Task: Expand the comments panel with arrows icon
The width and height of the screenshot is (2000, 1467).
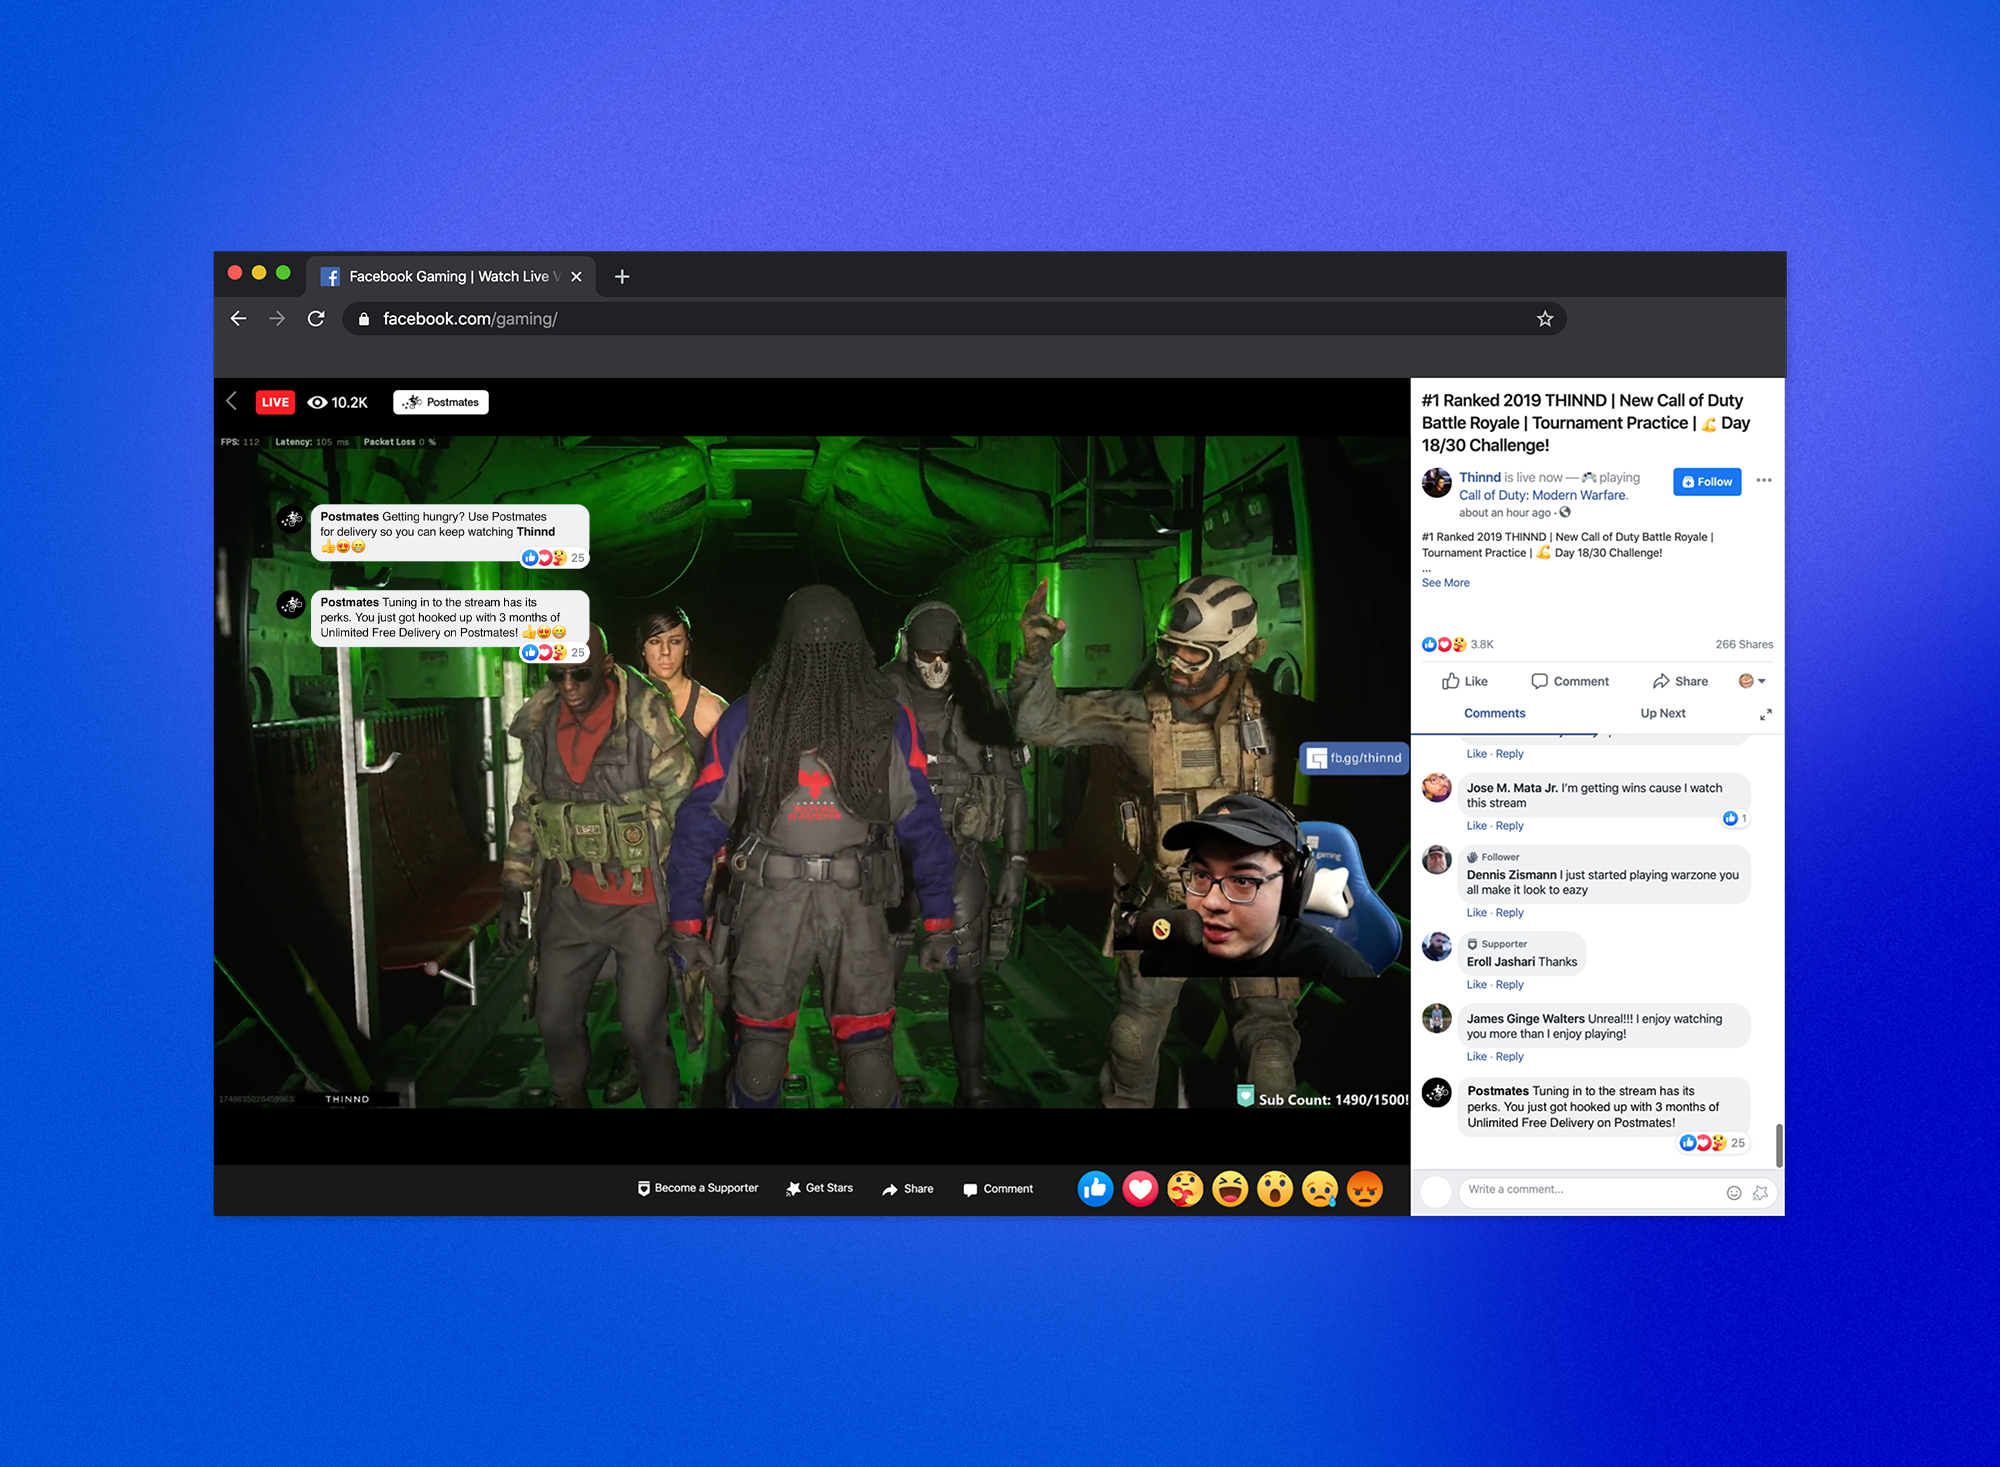Action: pos(1766,714)
